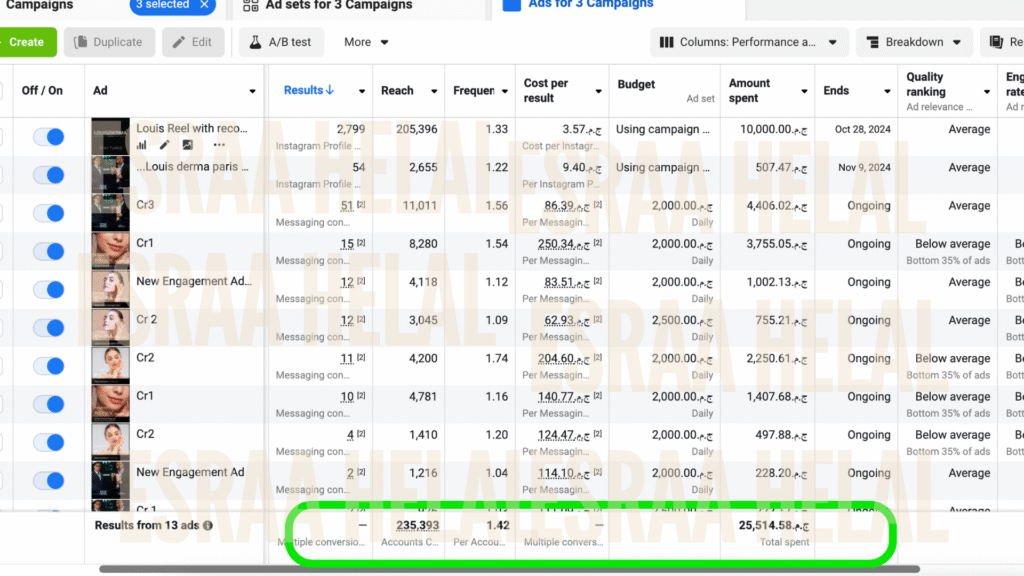1024x576 pixels.
Task: Click the green Create button
Action: [26, 42]
